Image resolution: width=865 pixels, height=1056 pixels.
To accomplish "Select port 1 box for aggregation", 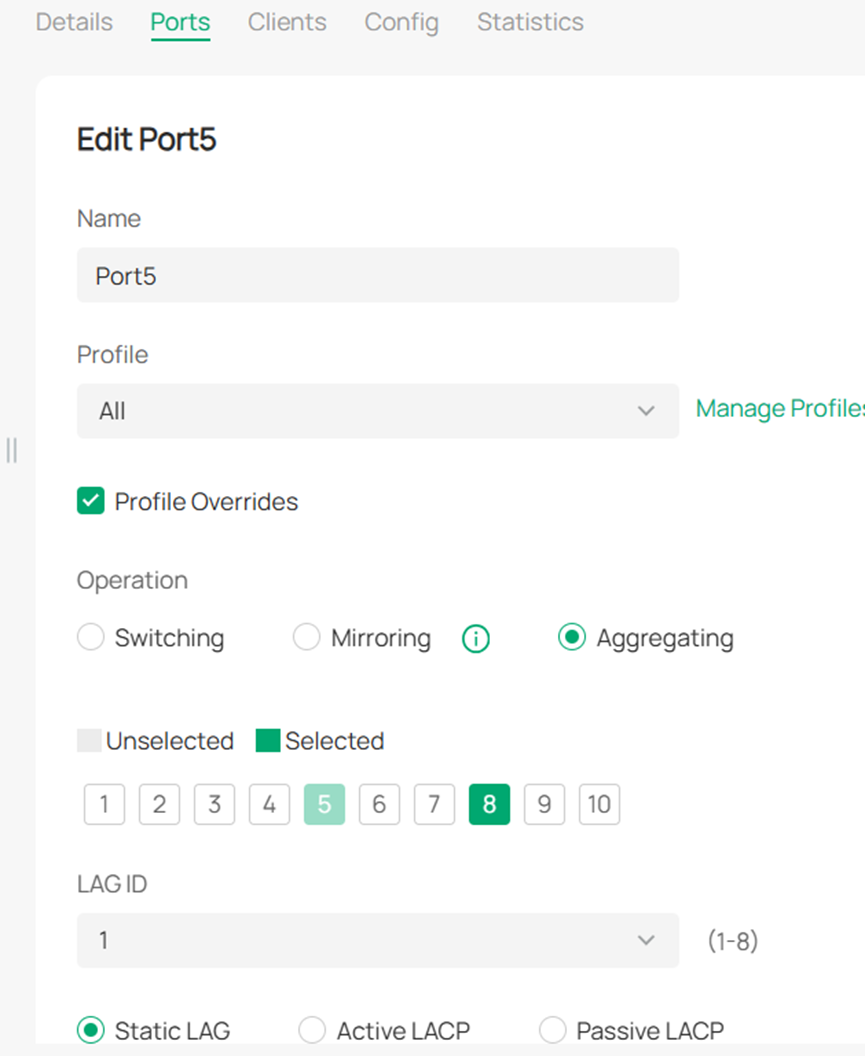I will tap(104, 805).
